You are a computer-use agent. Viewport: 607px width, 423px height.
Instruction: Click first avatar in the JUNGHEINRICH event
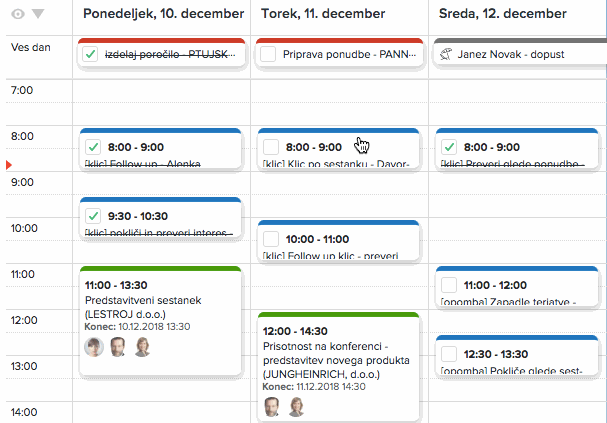point(272,406)
